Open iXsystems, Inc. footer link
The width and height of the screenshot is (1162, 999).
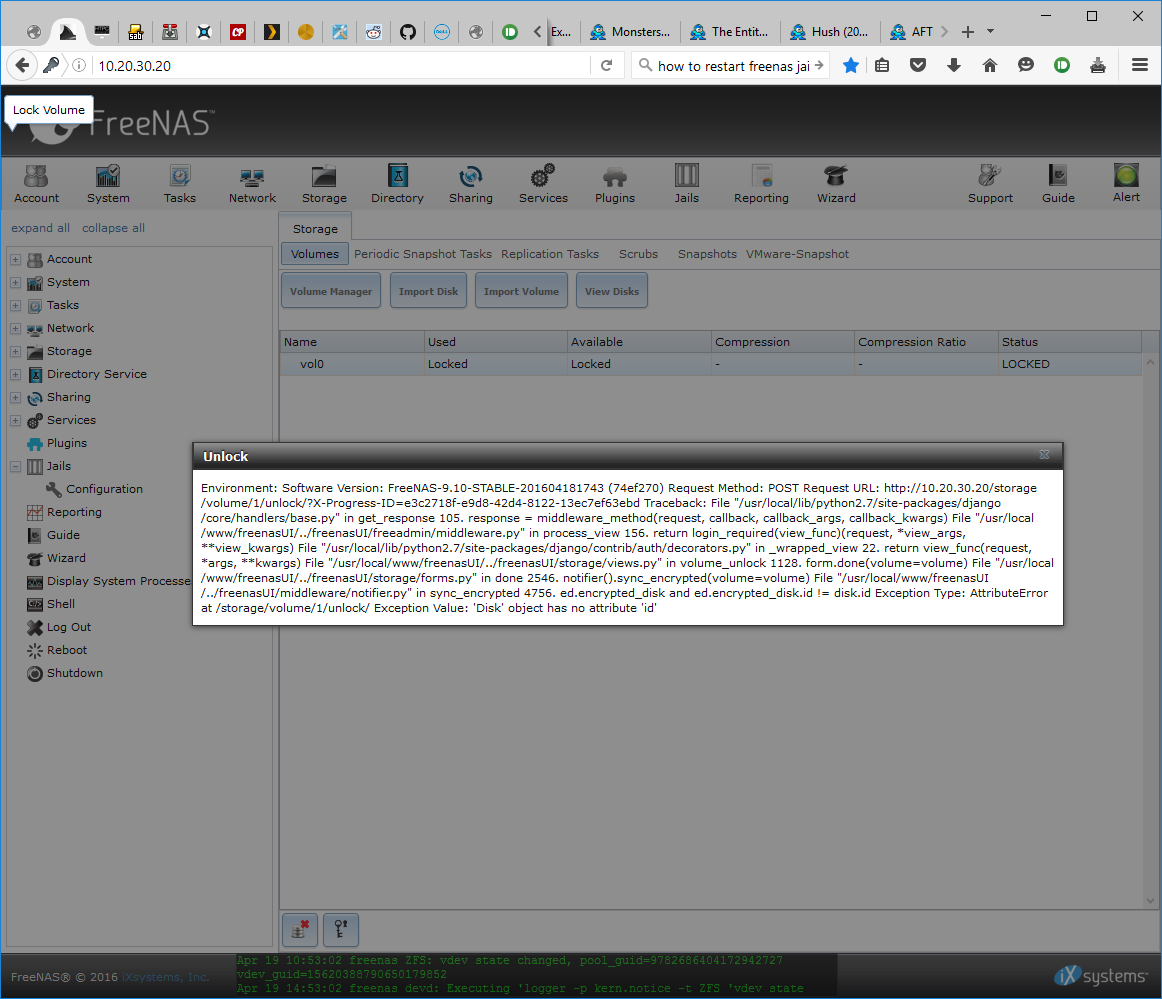point(166,977)
